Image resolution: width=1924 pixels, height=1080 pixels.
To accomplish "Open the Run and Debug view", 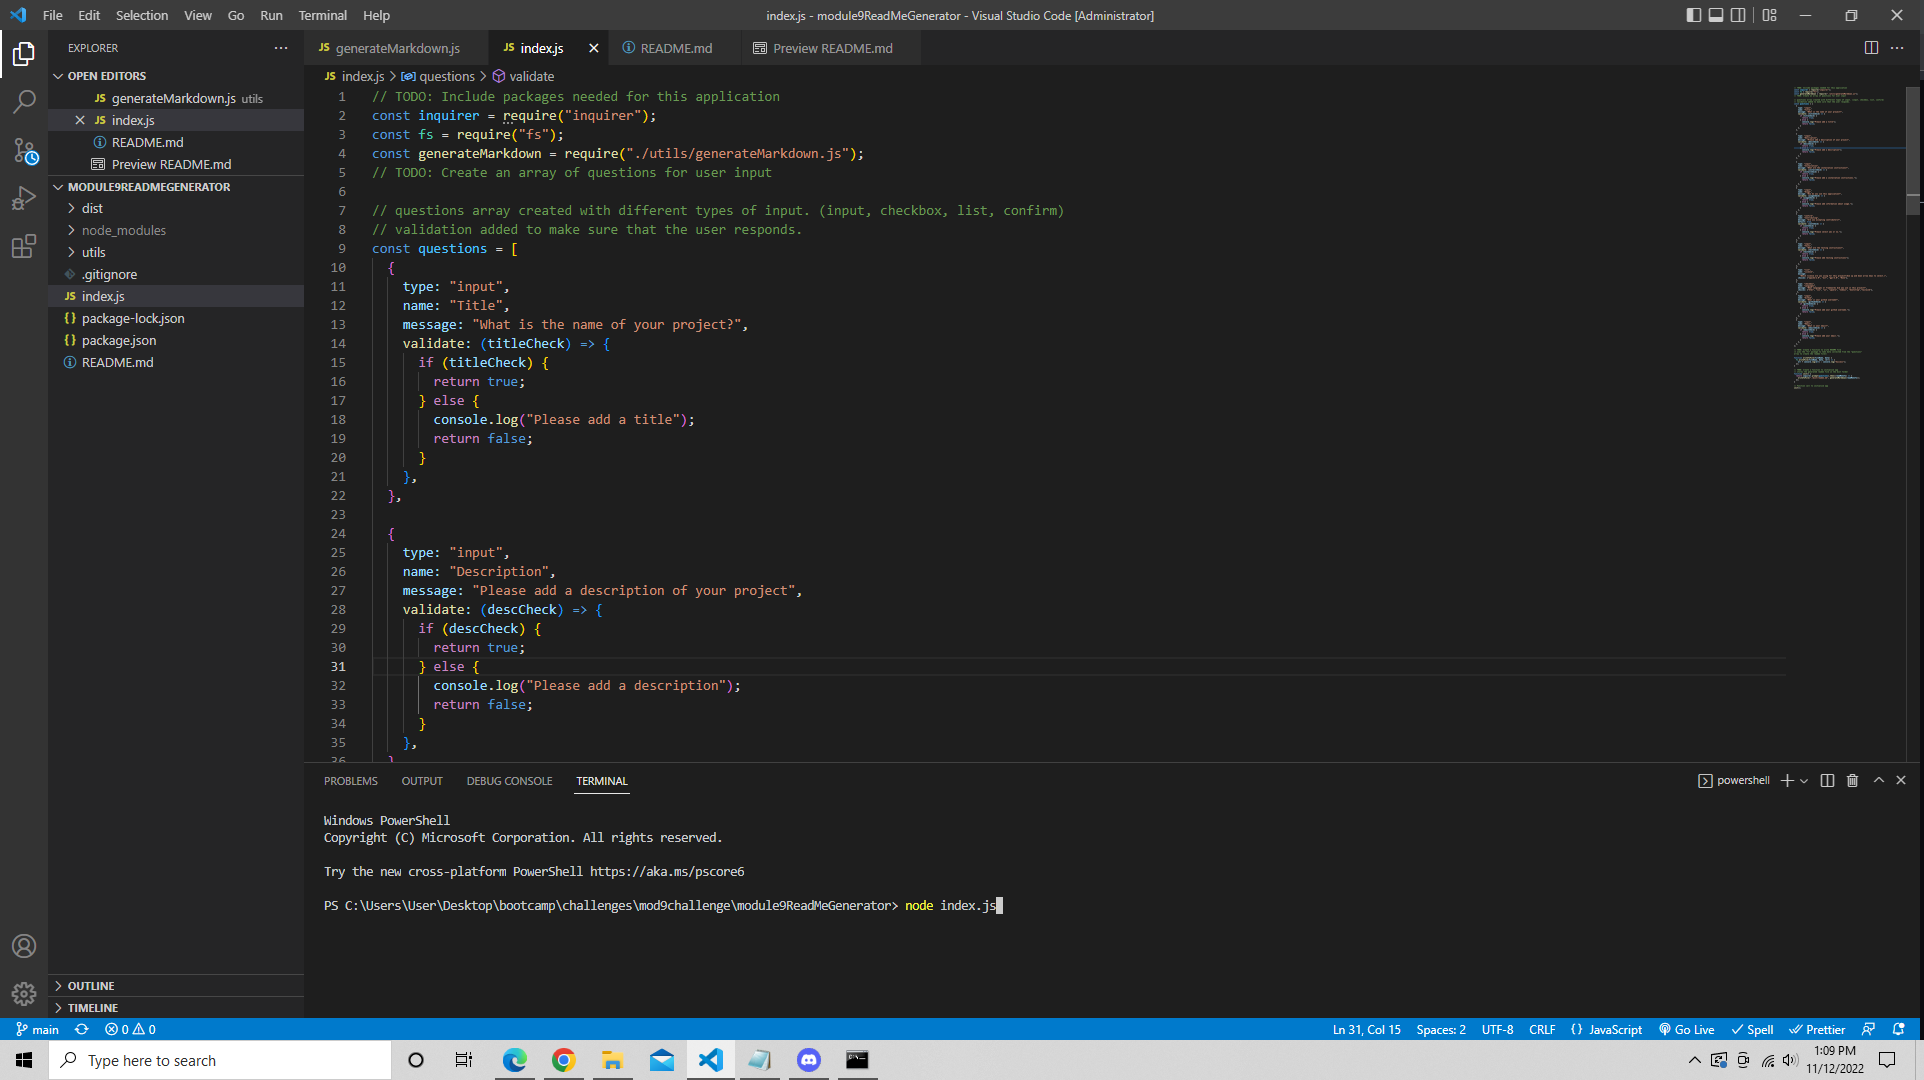I will click(24, 198).
